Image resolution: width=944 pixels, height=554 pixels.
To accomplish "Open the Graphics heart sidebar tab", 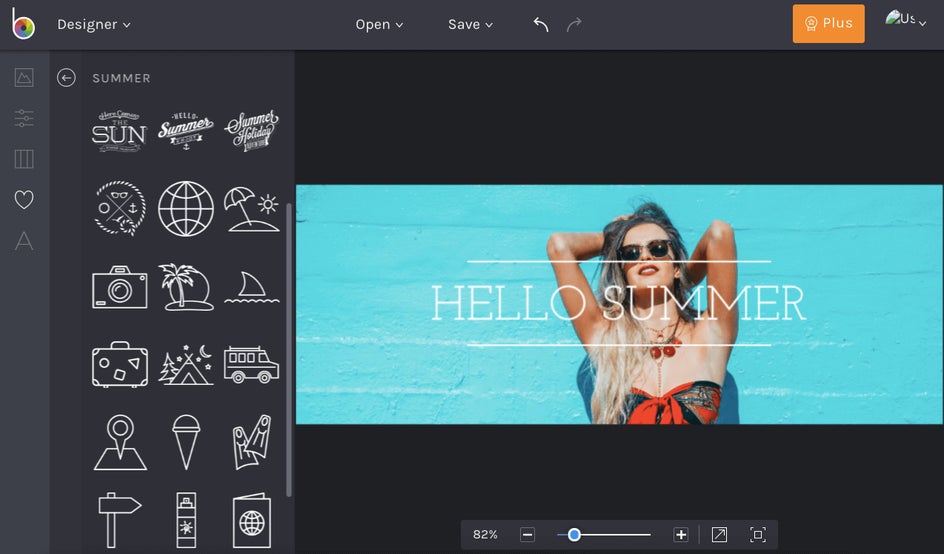I will 24,199.
